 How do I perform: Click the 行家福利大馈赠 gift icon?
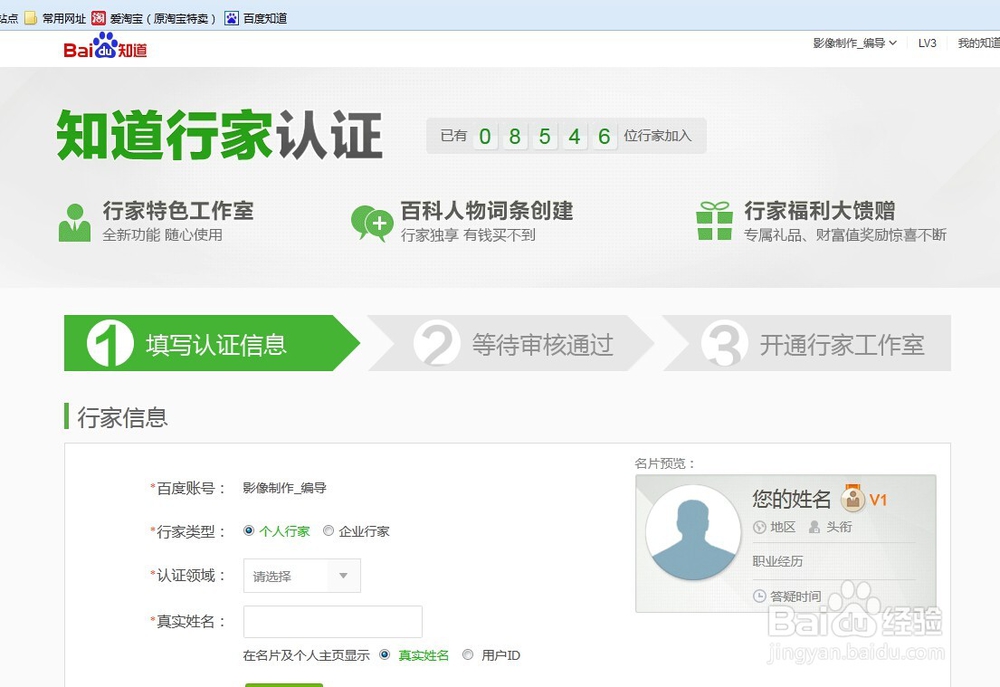pyautogui.click(x=713, y=220)
